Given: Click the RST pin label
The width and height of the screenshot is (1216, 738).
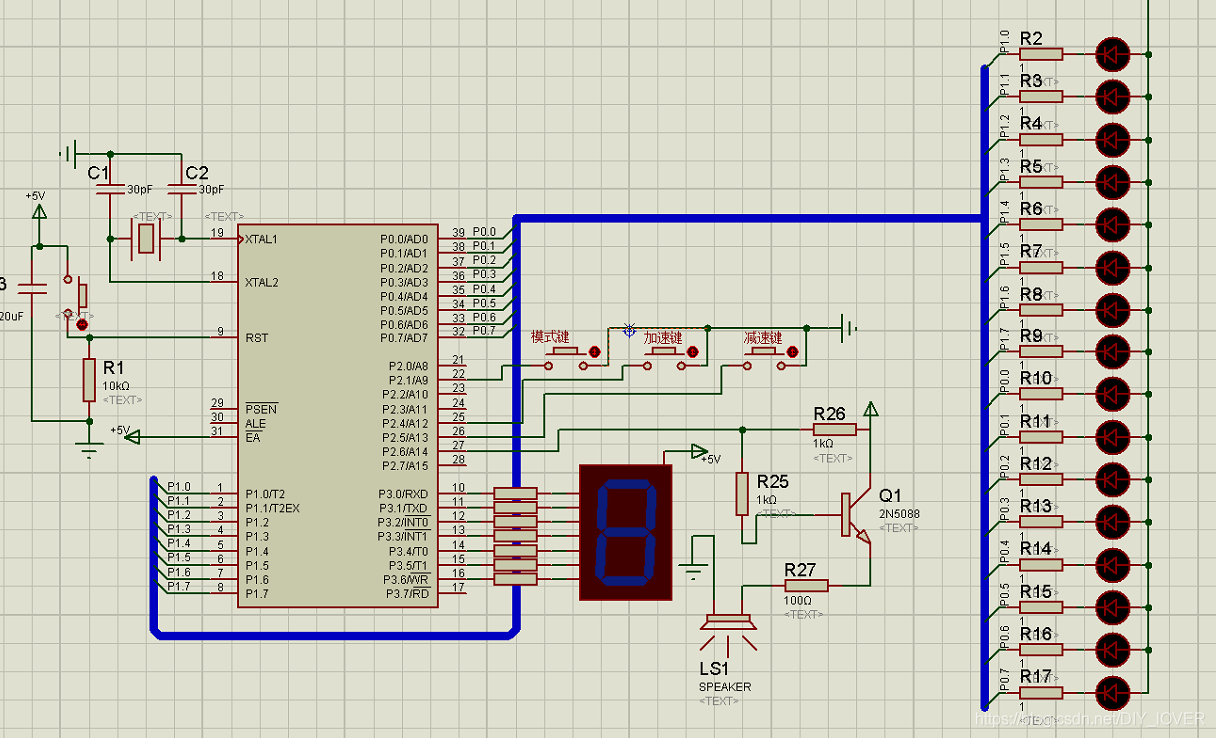Looking at the screenshot, I should point(256,338).
